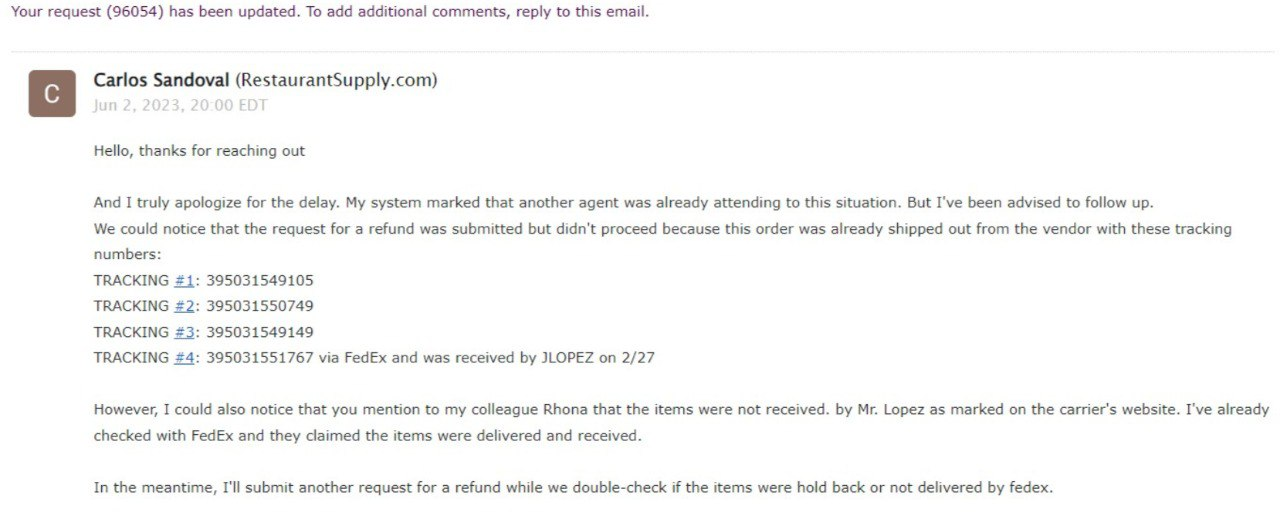
Task: Click the "Hello, thanks for reaching out" greeting
Action: (x=200, y=151)
